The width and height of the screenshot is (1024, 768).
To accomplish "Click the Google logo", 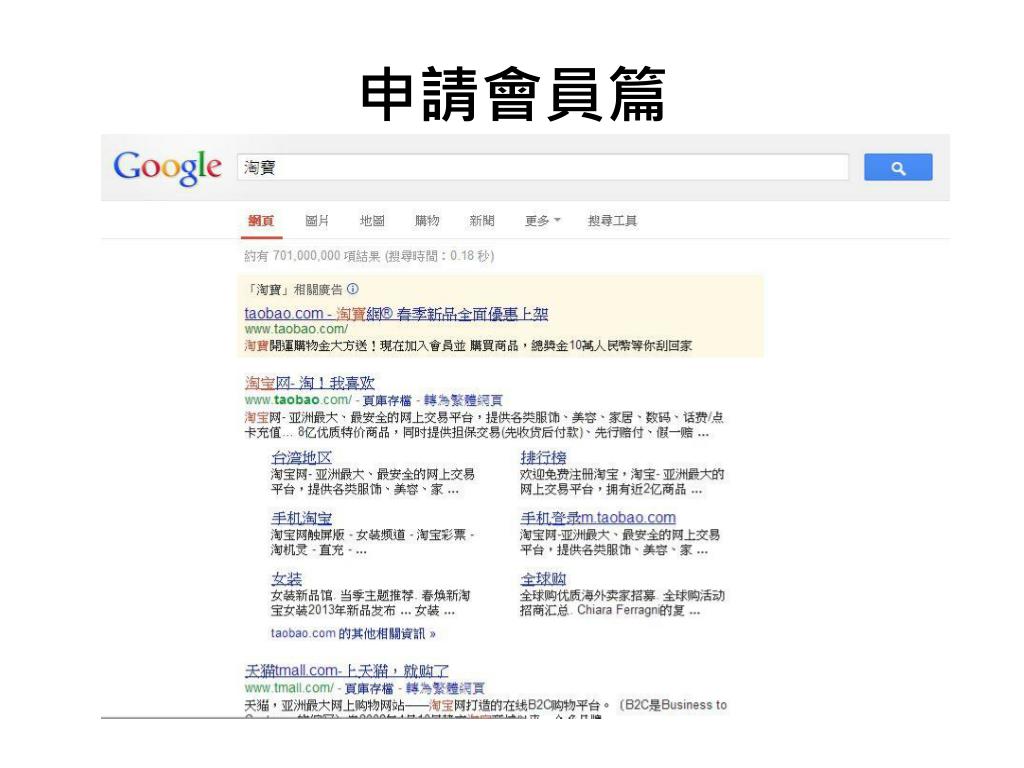I will click(168, 167).
